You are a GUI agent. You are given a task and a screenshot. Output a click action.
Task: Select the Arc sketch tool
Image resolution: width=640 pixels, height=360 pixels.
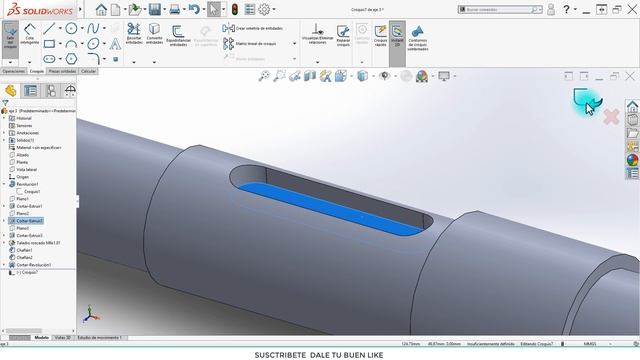(x=71, y=44)
